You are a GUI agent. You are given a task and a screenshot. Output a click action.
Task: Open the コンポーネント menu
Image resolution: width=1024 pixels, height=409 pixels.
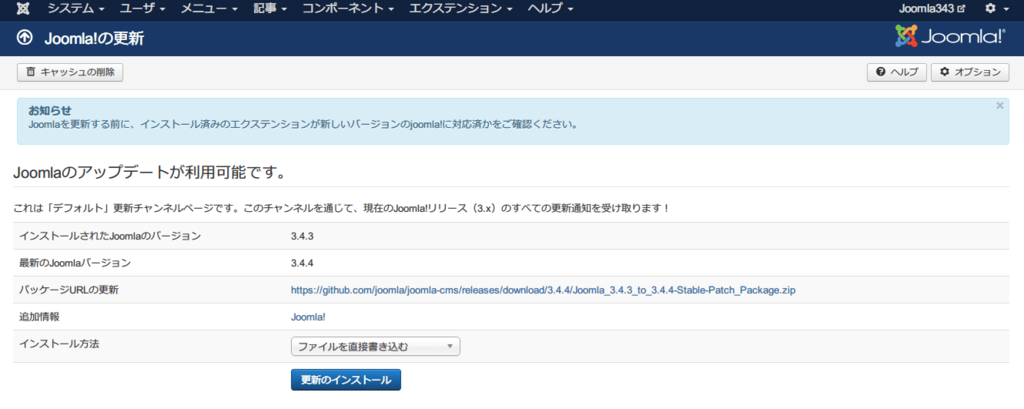click(x=348, y=9)
